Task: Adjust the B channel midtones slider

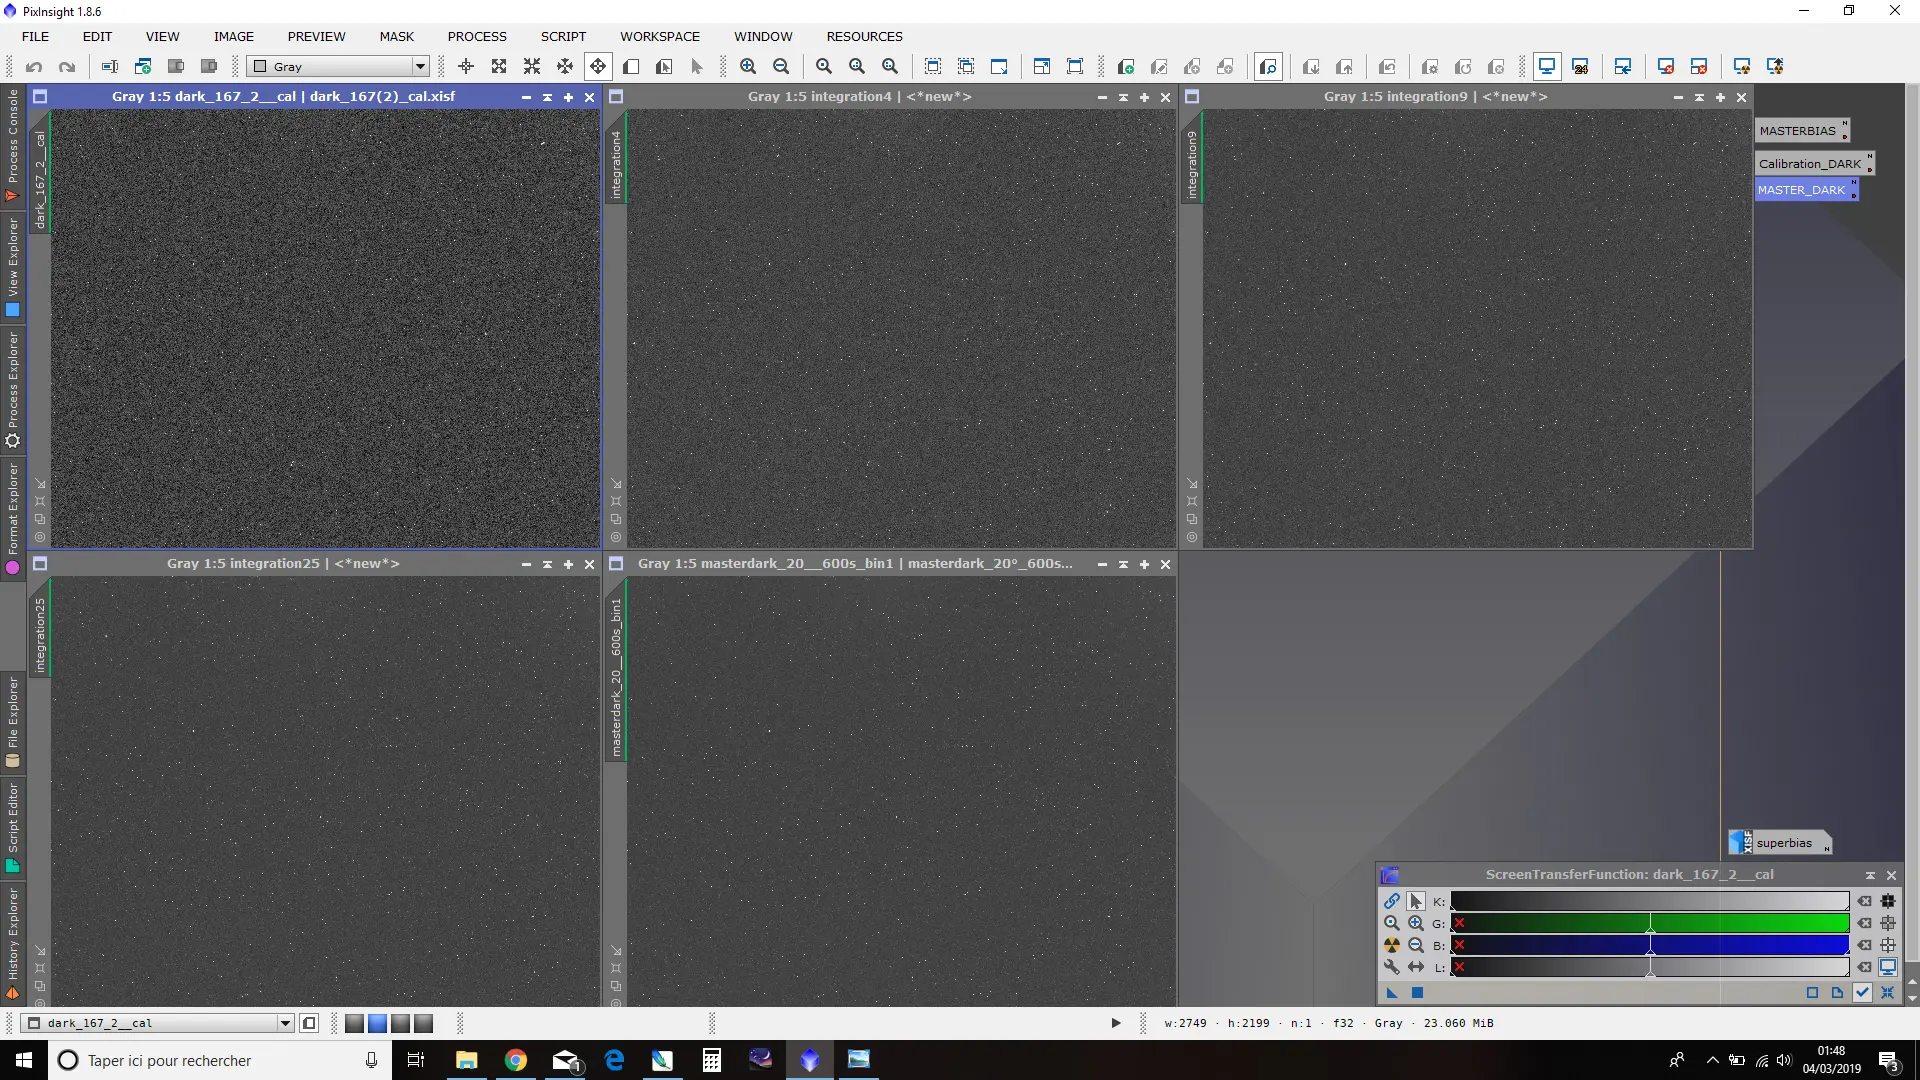Action: click(x=1650, y=945)
